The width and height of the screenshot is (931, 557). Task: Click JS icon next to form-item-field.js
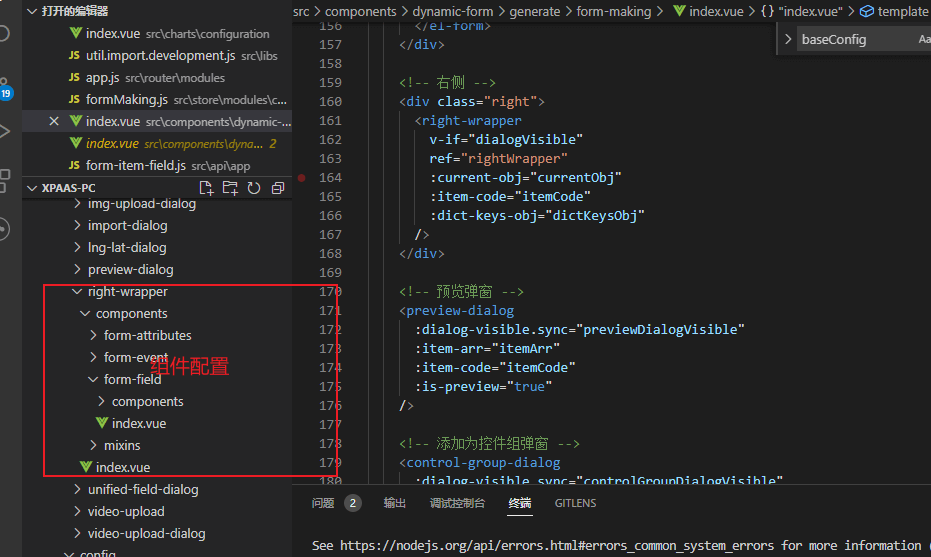74,165
